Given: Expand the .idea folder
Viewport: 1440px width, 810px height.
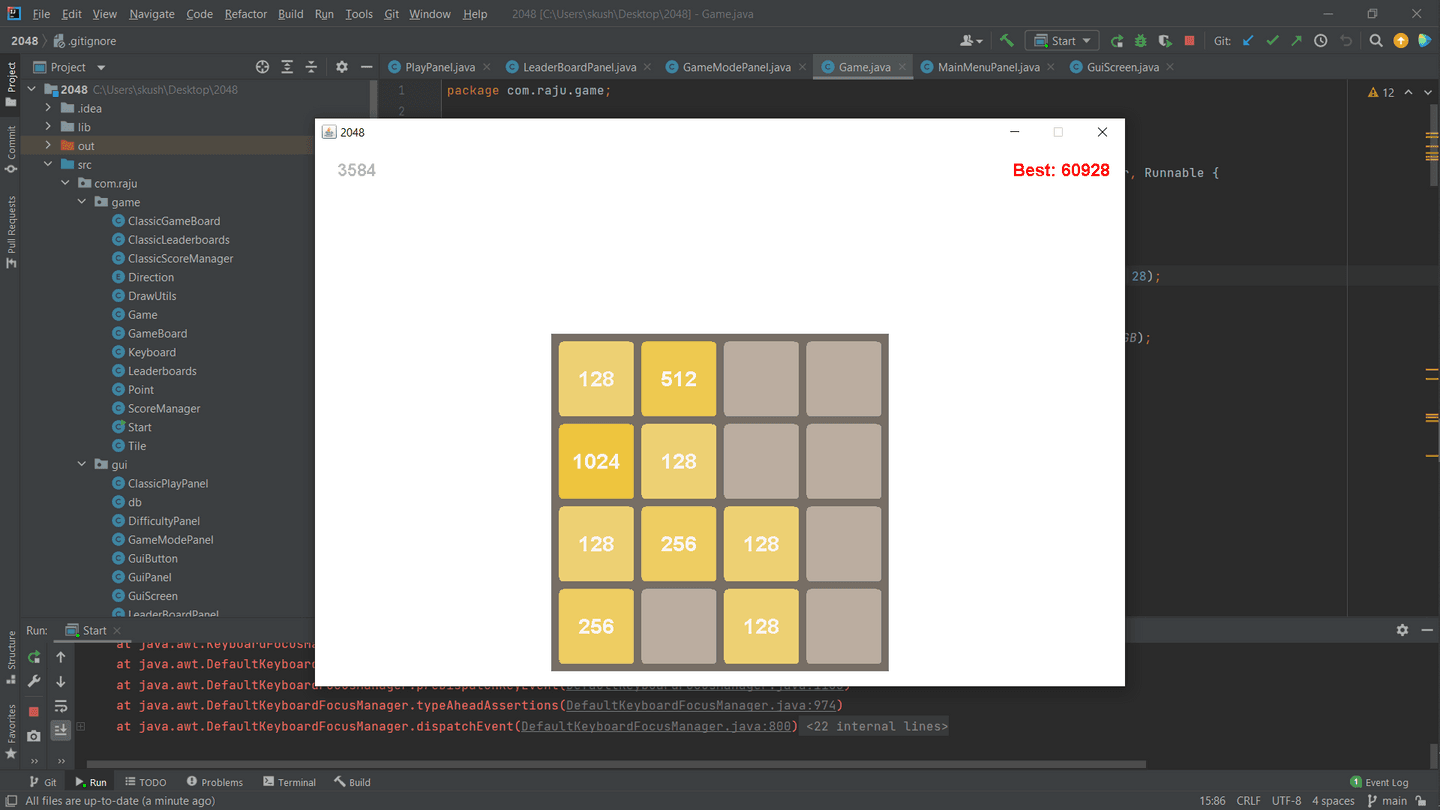Looking at the screenshot, I should point(48,108).
